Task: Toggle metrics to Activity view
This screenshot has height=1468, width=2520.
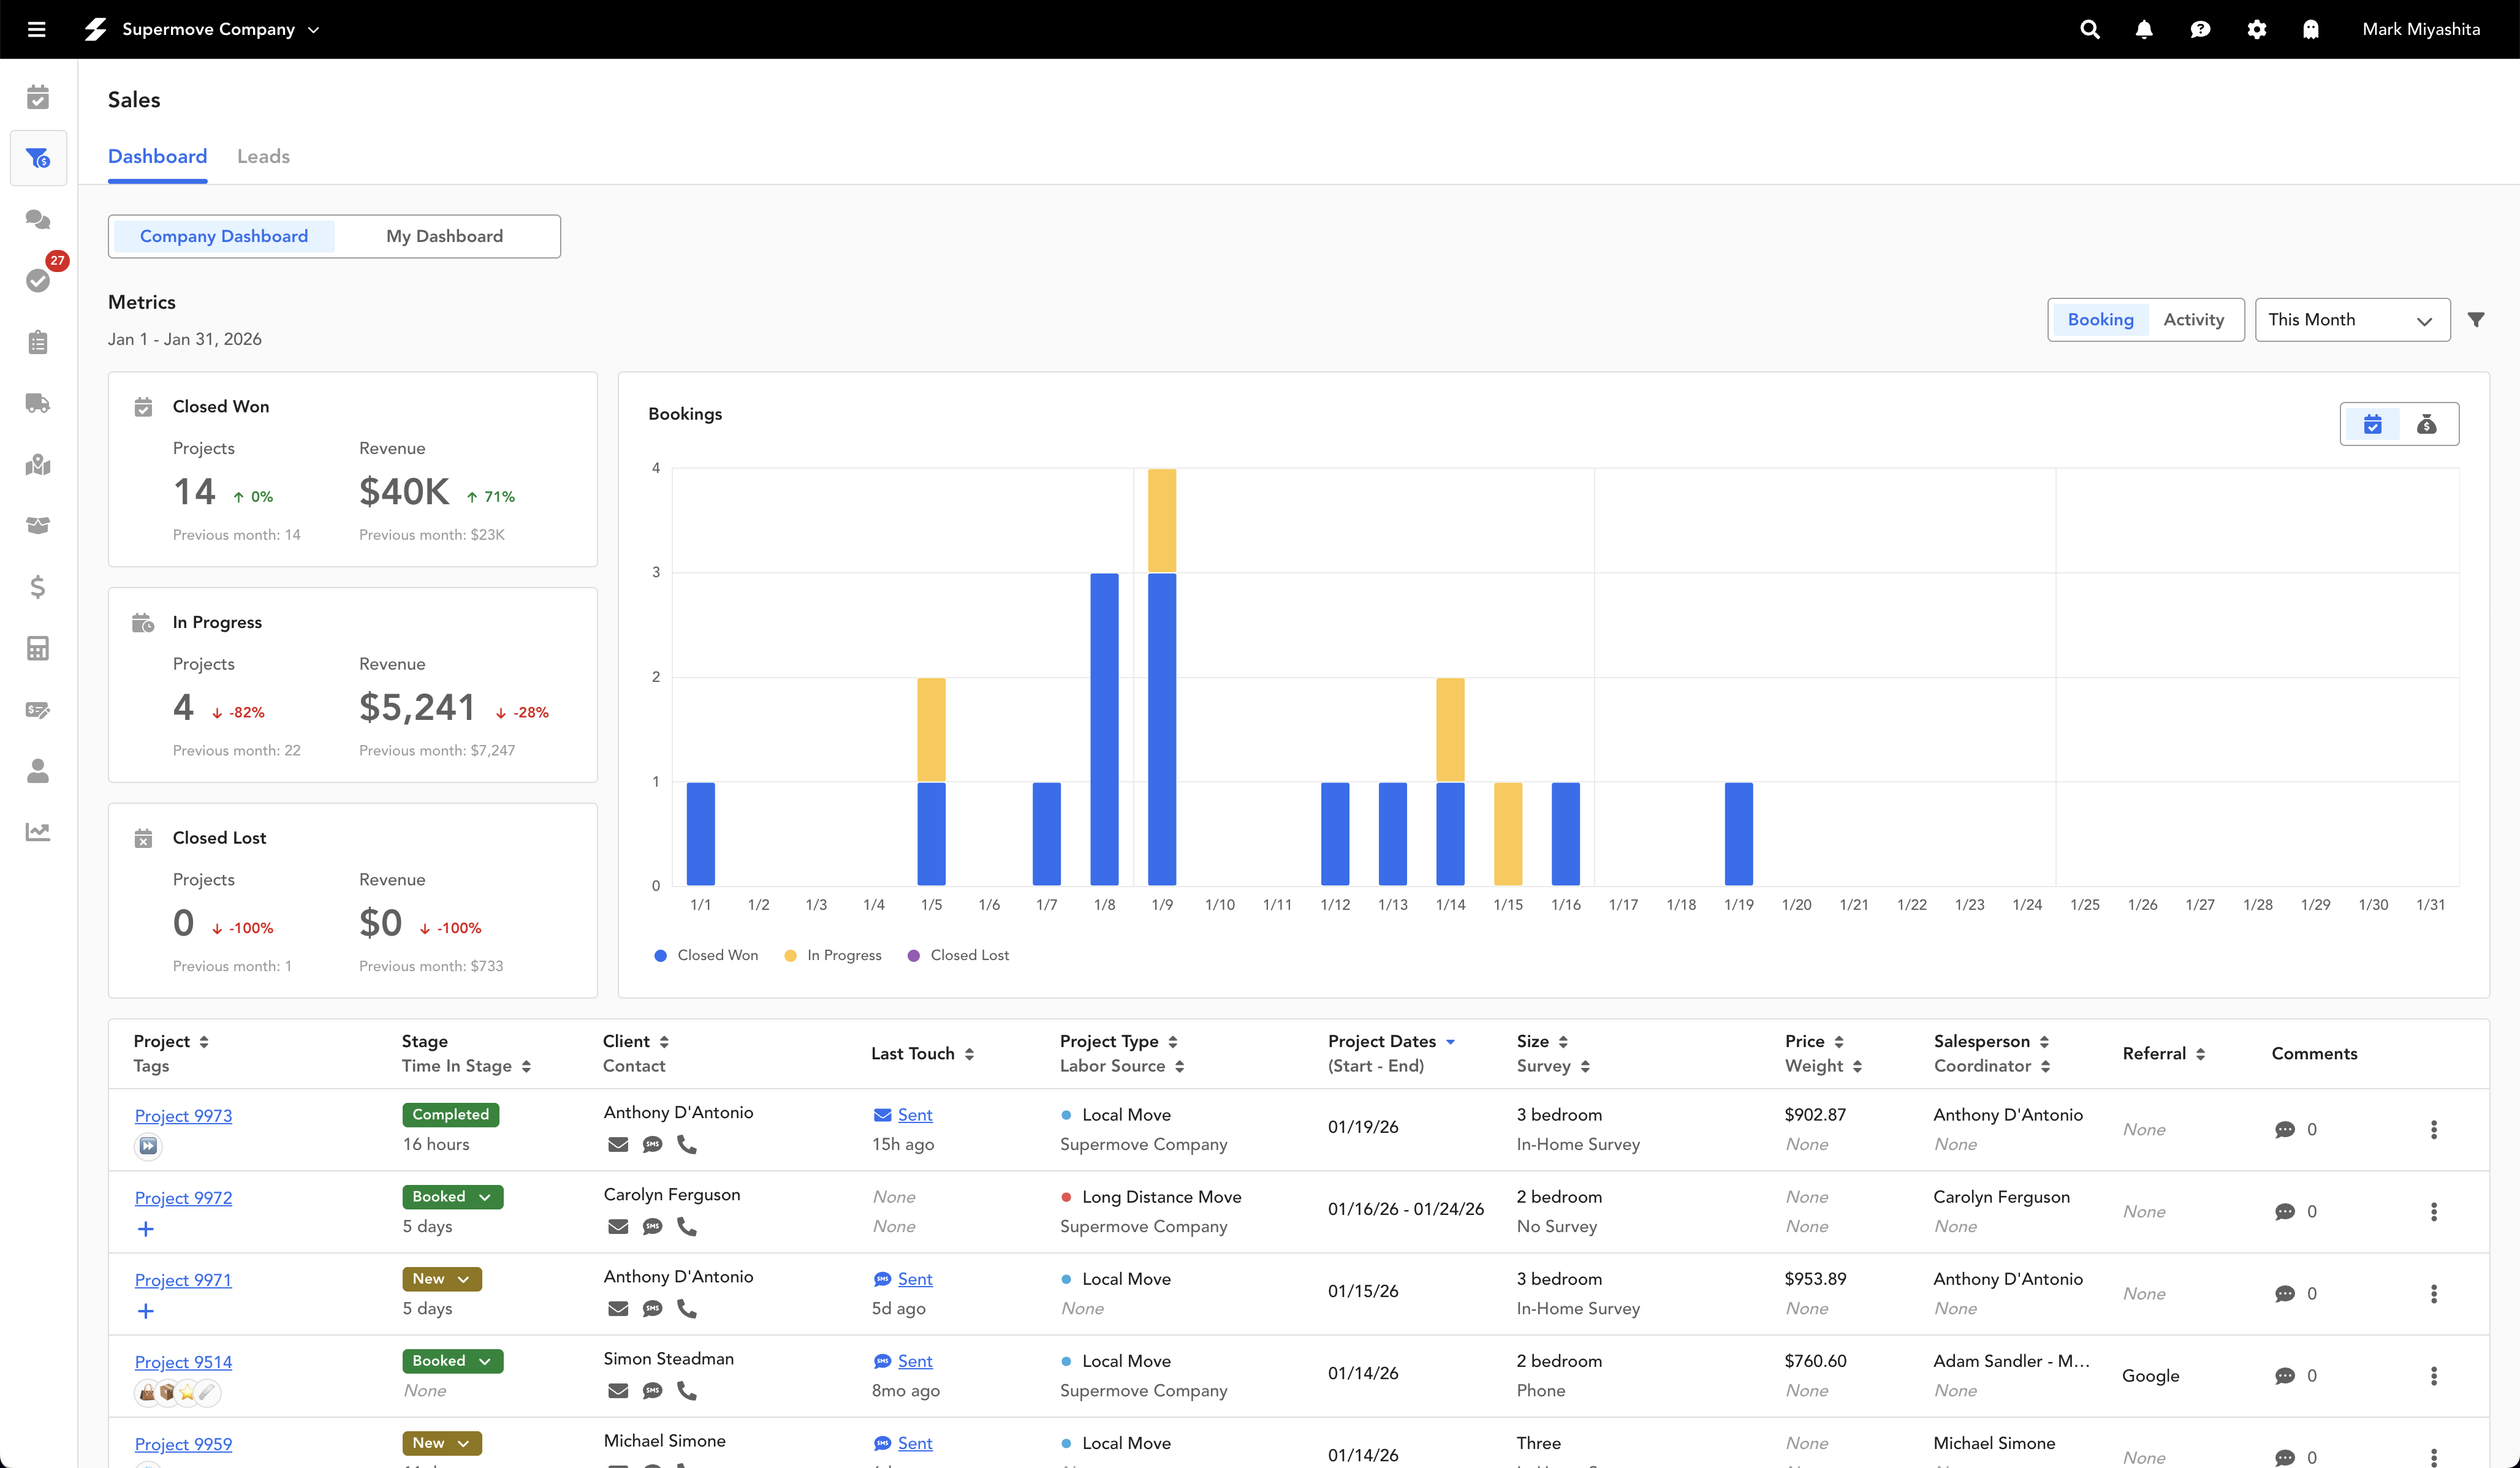Action: point(2193,320)
